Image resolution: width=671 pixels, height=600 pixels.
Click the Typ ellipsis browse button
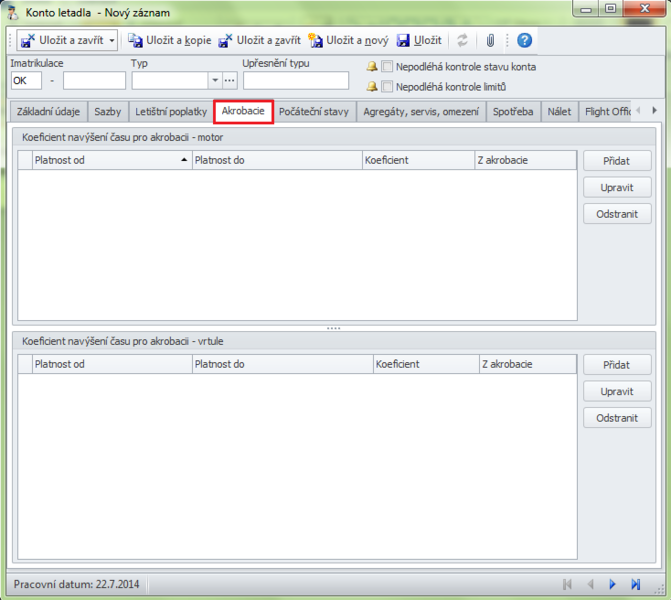(x=230, y=81)
